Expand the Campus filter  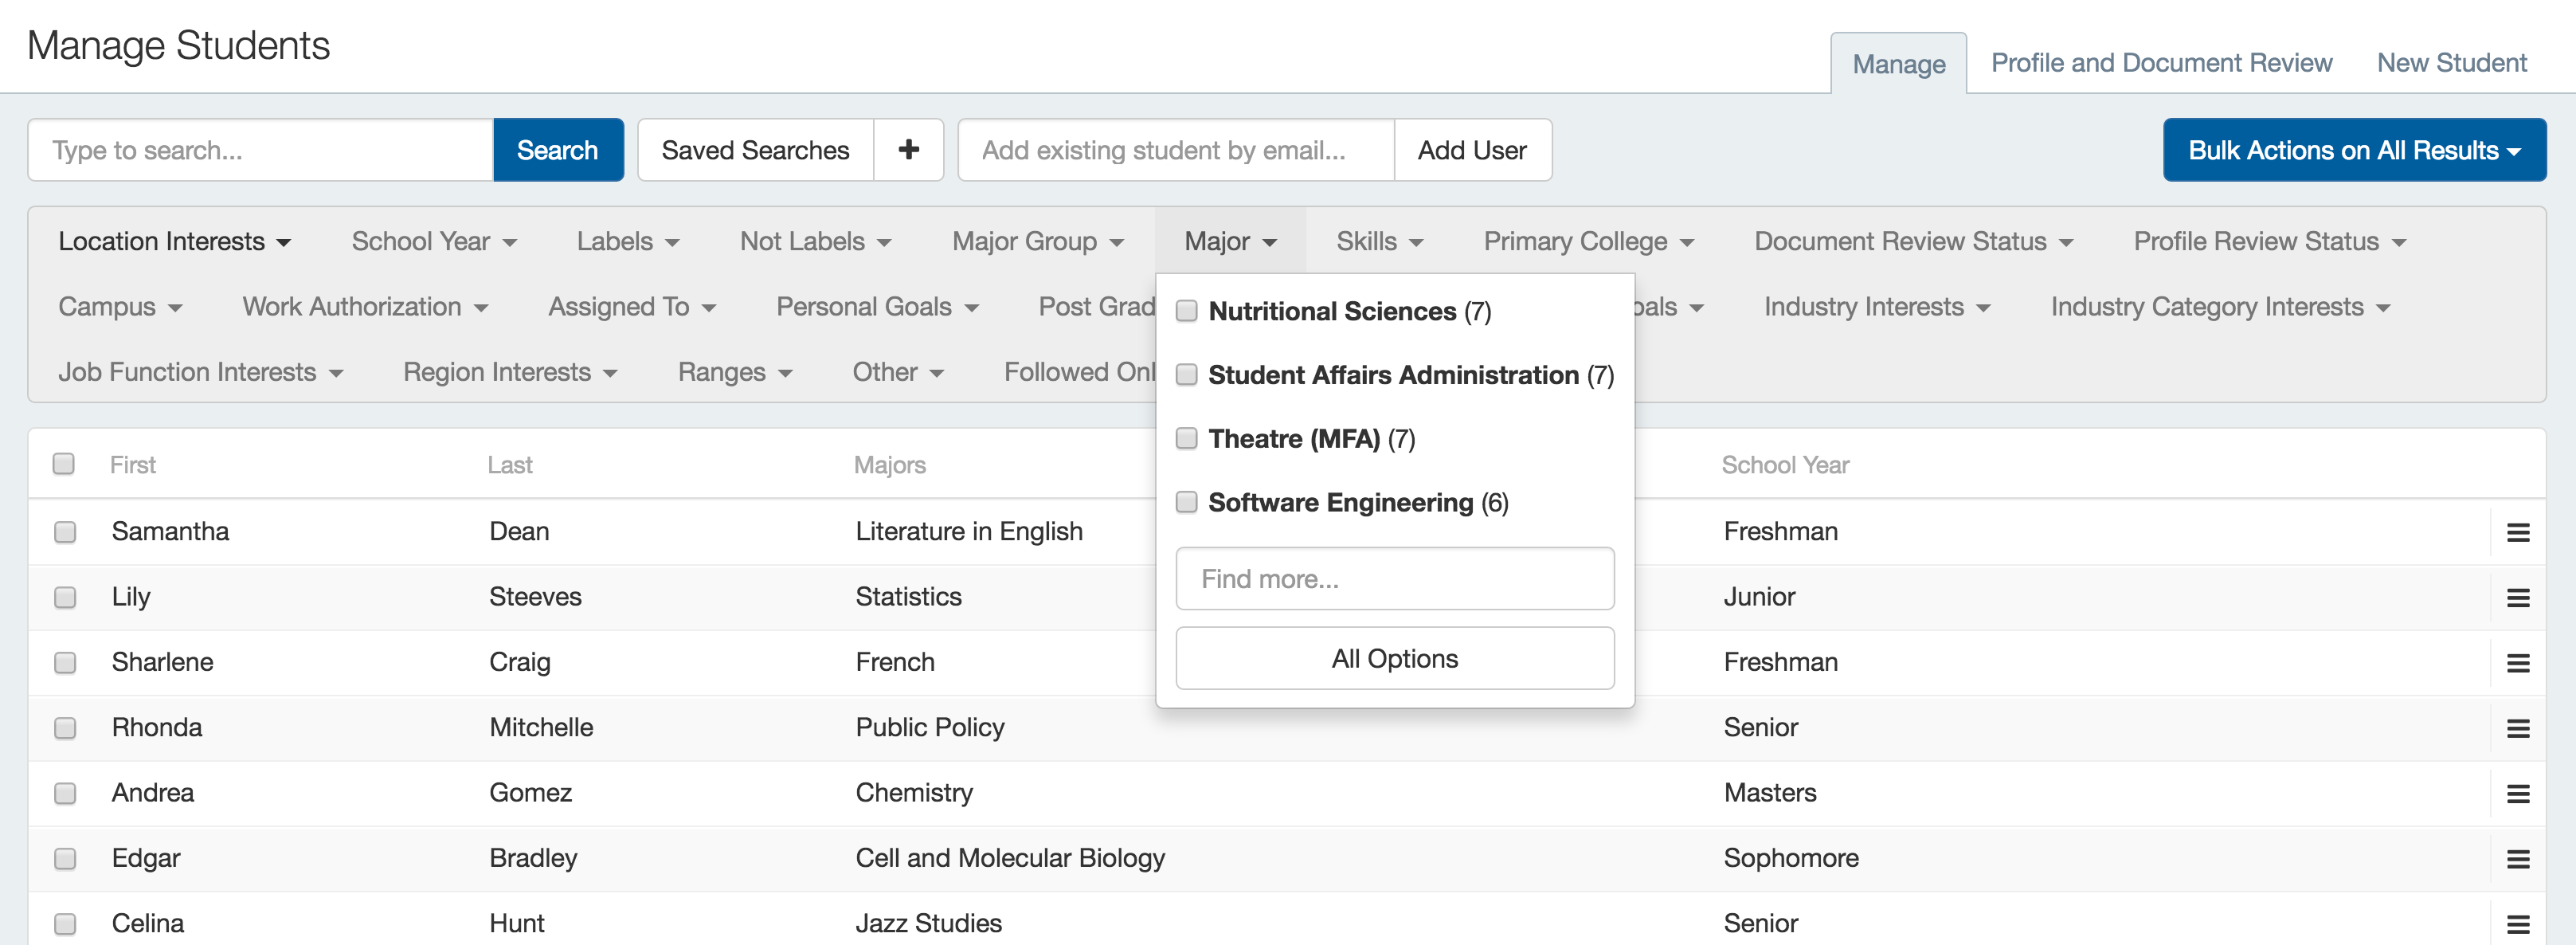click(120, 307)
